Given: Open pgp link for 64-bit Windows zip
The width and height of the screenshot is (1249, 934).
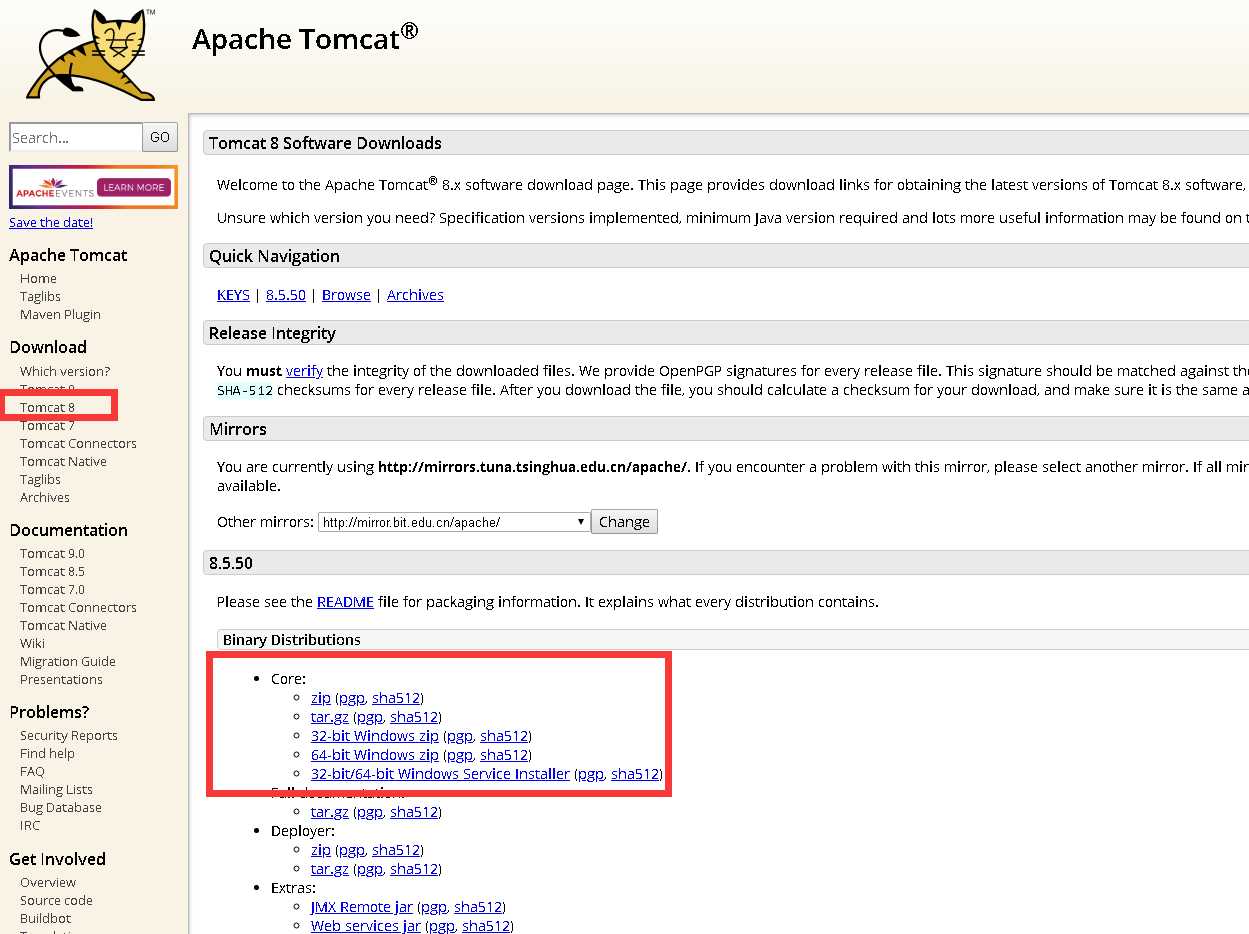Looking at the screenshot, I should click(459, 755).
